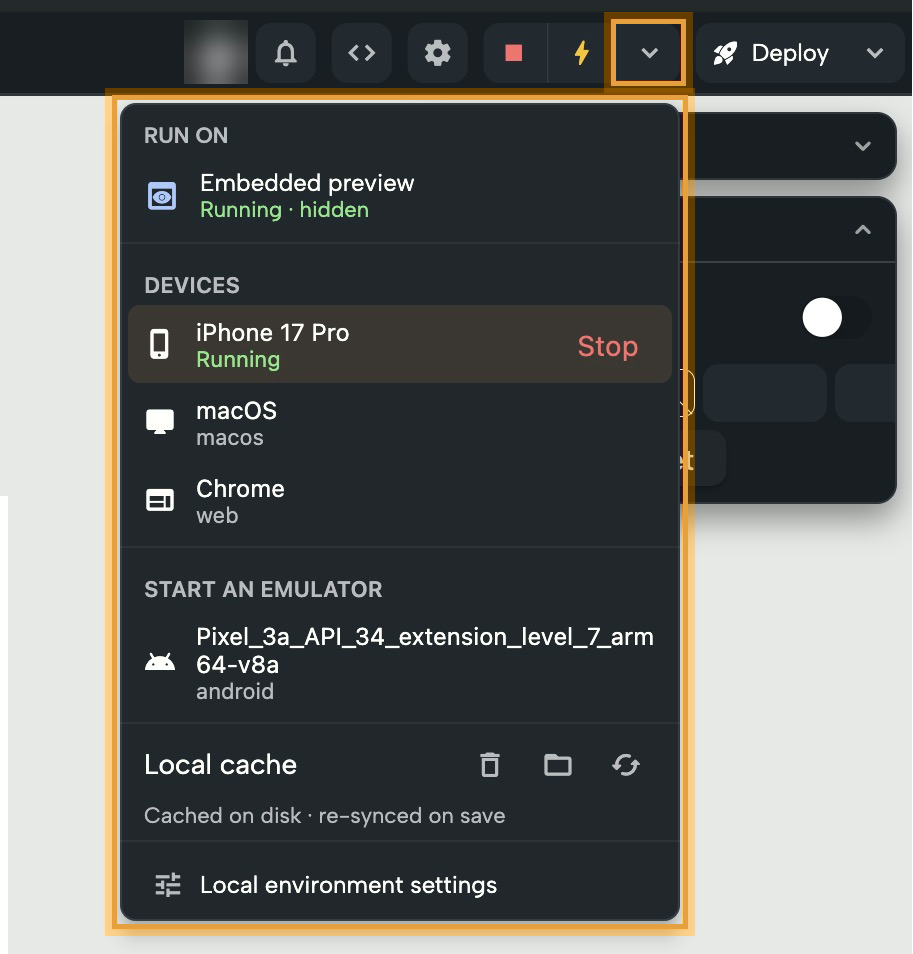Click the sliders icon beside Local environment settings
Screen dimensions: 913x954
[x=168, y=885]
